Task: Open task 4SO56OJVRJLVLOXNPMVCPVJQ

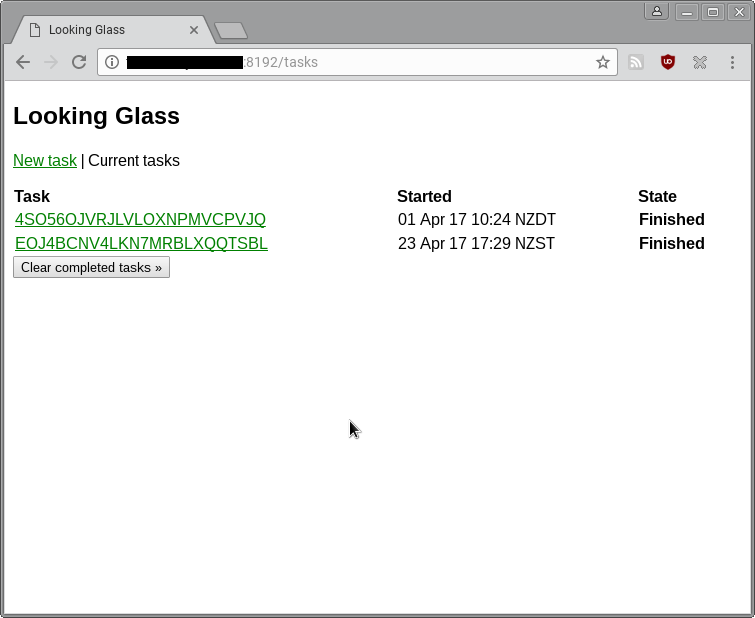Action: coord(140,219)
